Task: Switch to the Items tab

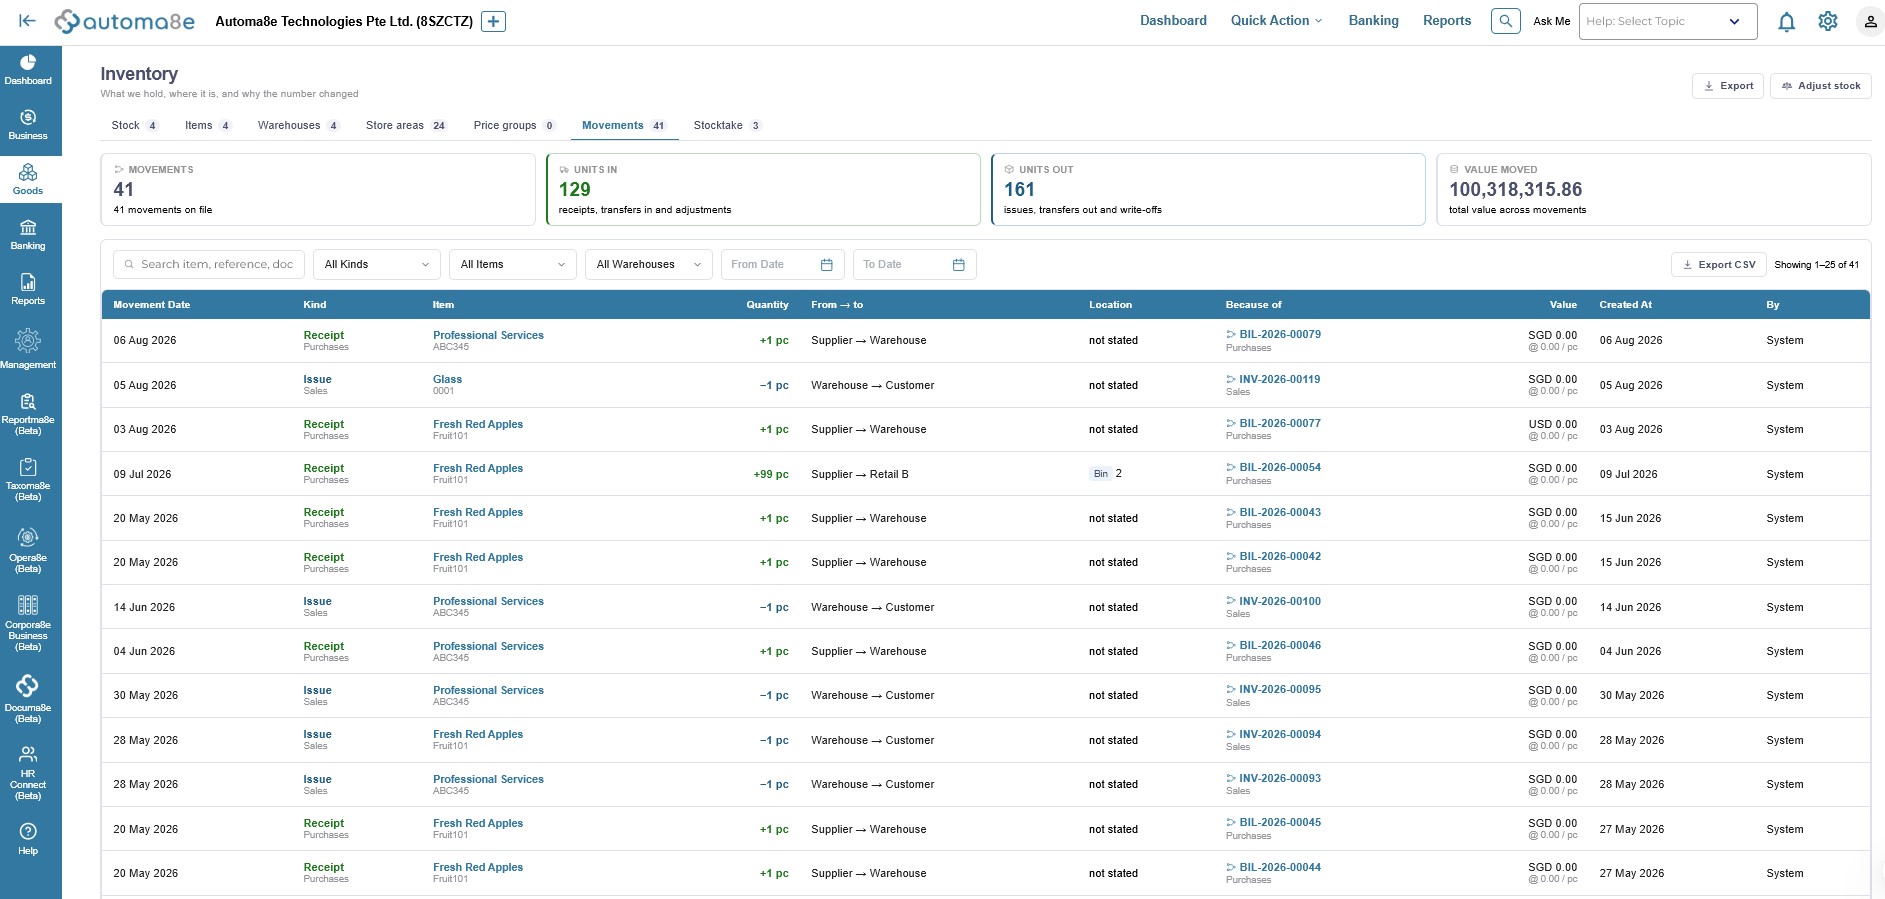Action: pos(208,125)
